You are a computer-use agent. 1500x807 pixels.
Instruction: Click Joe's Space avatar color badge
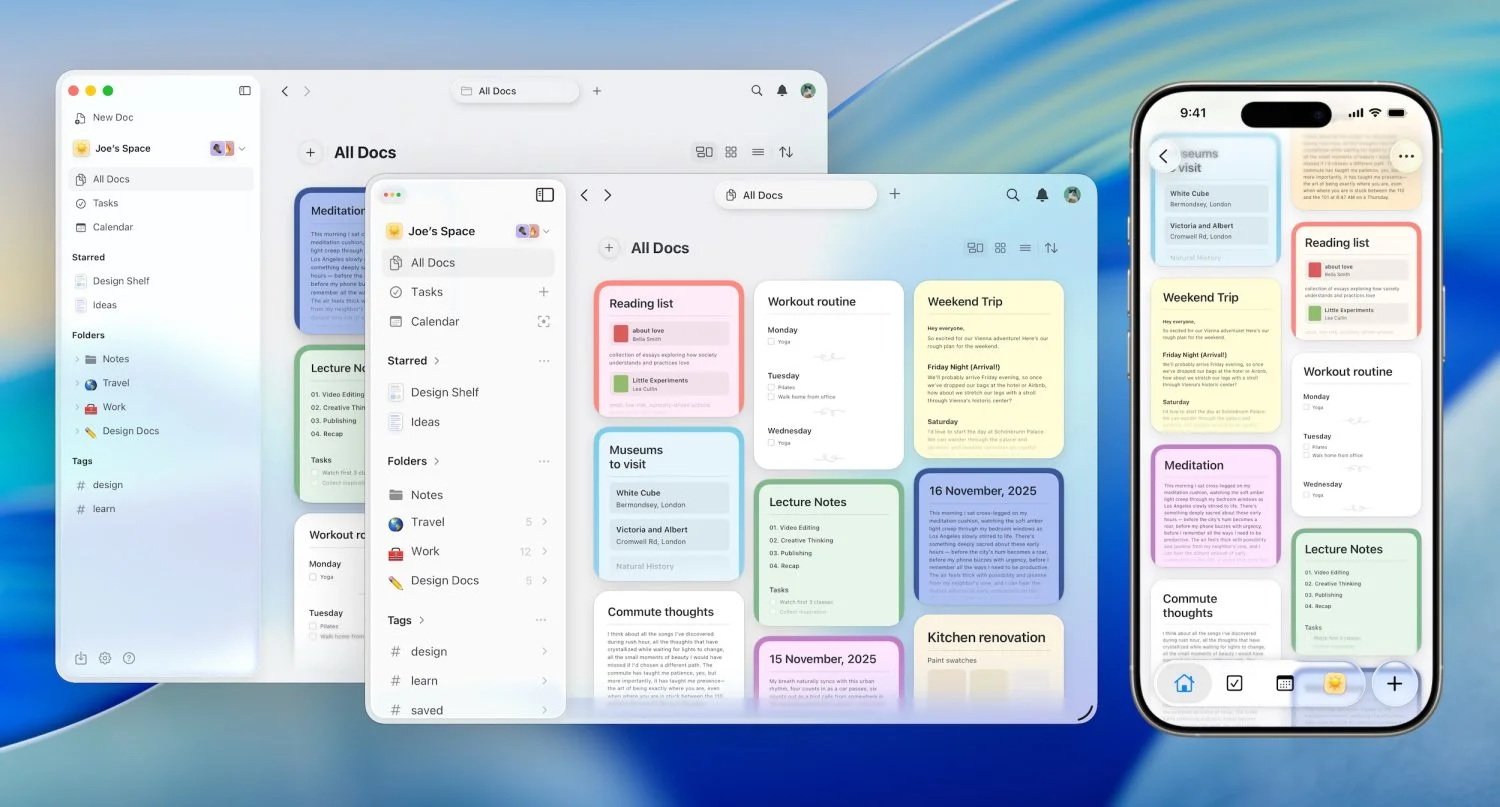point(527,230)
